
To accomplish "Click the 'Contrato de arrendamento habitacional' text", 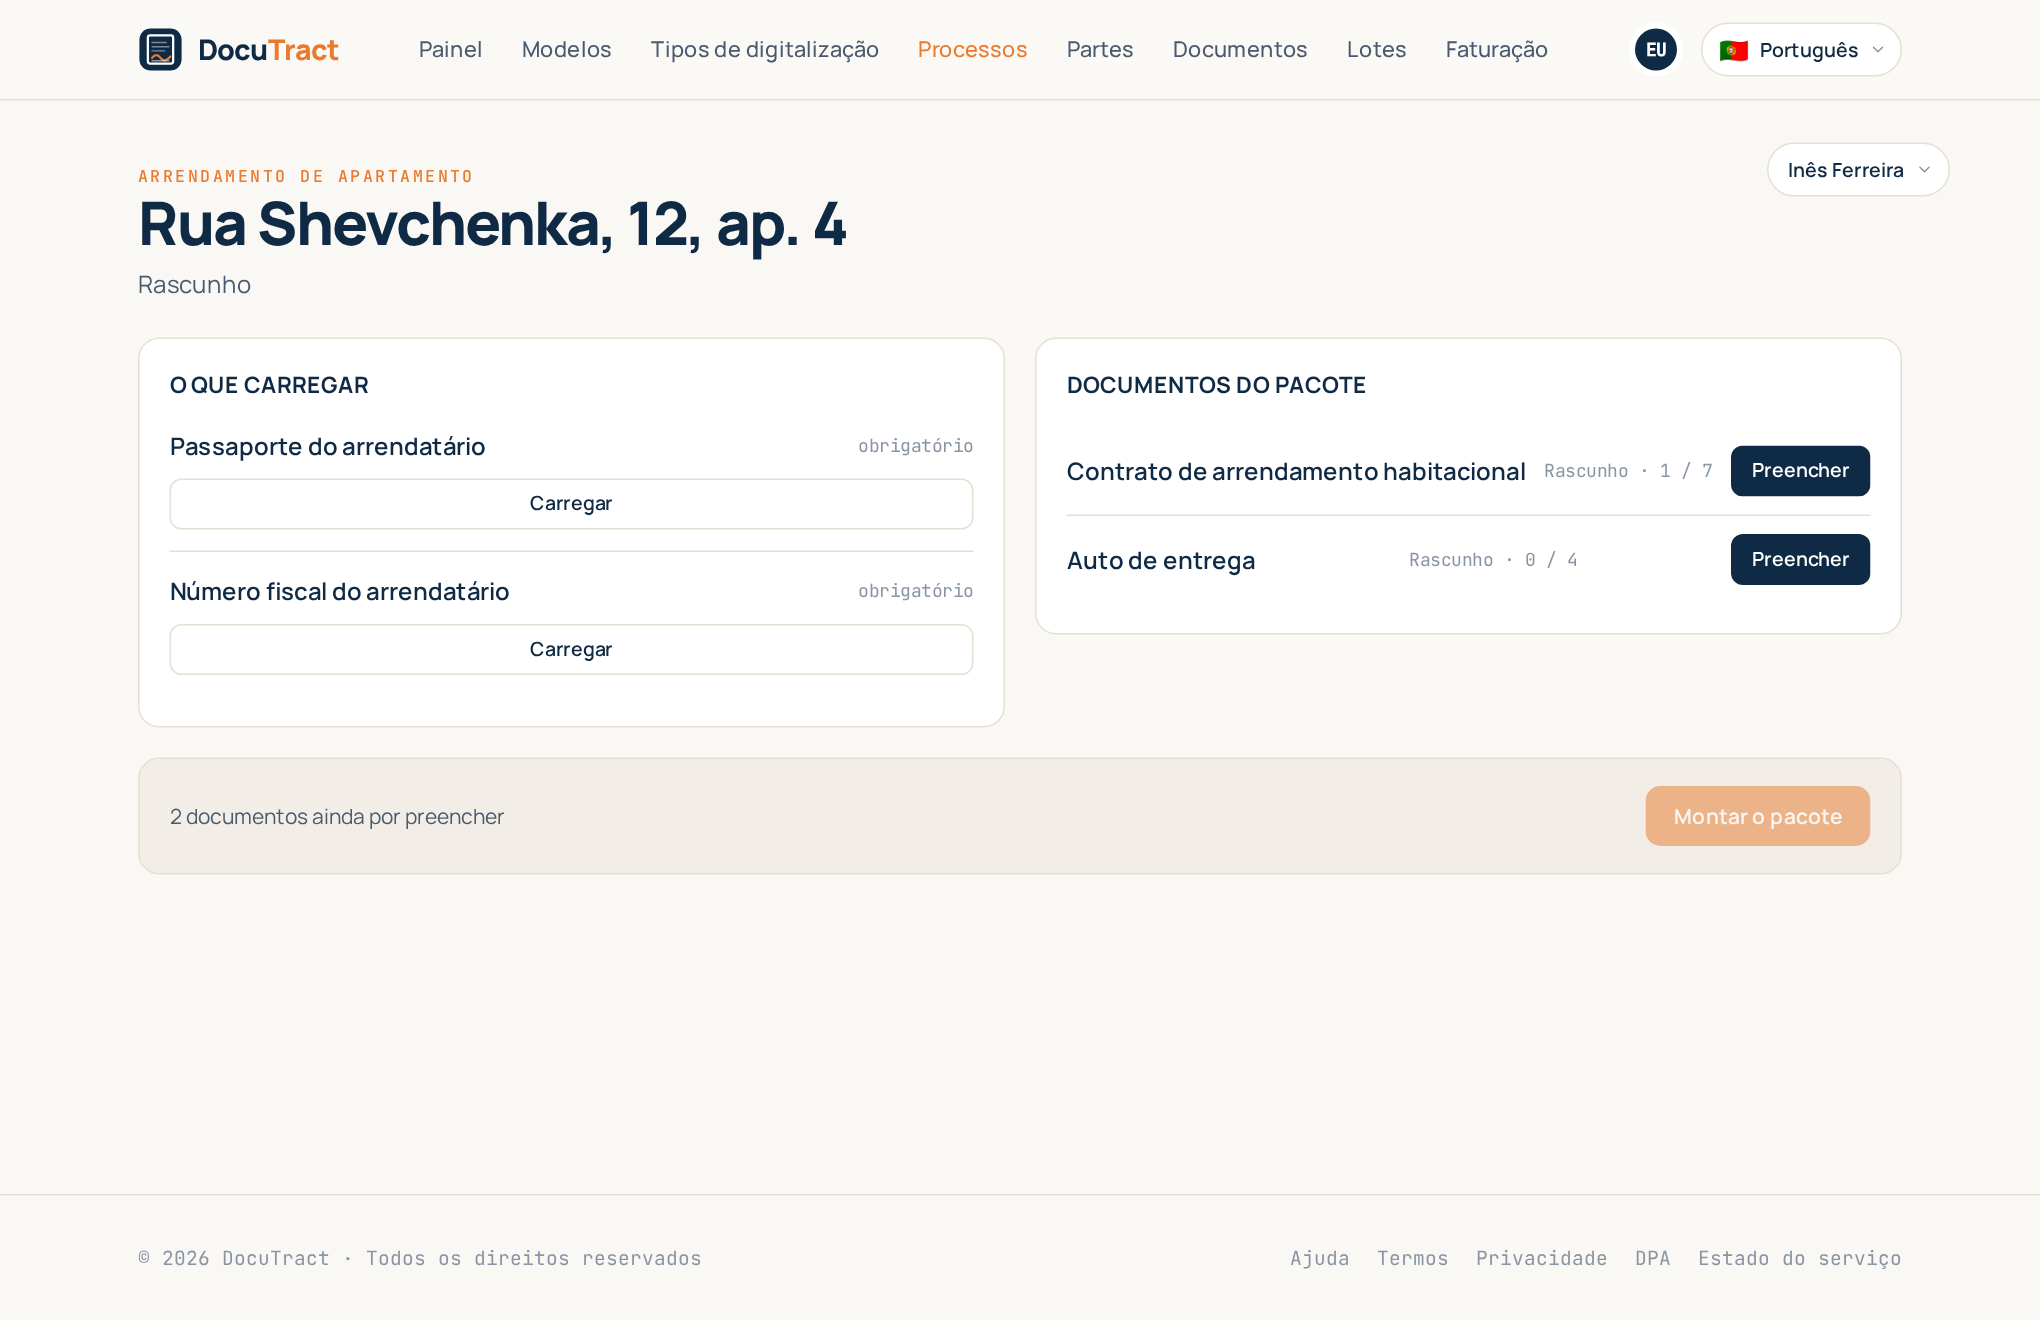I will 1295,471.
